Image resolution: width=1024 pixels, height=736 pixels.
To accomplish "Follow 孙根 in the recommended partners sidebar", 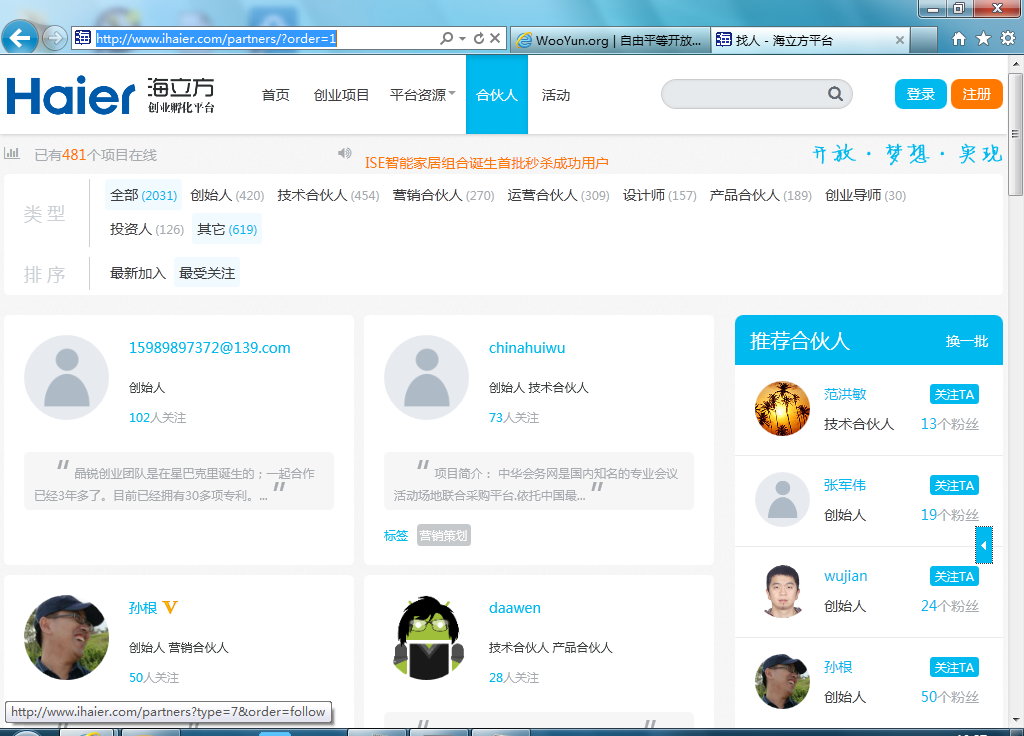I will click(954, 667).
